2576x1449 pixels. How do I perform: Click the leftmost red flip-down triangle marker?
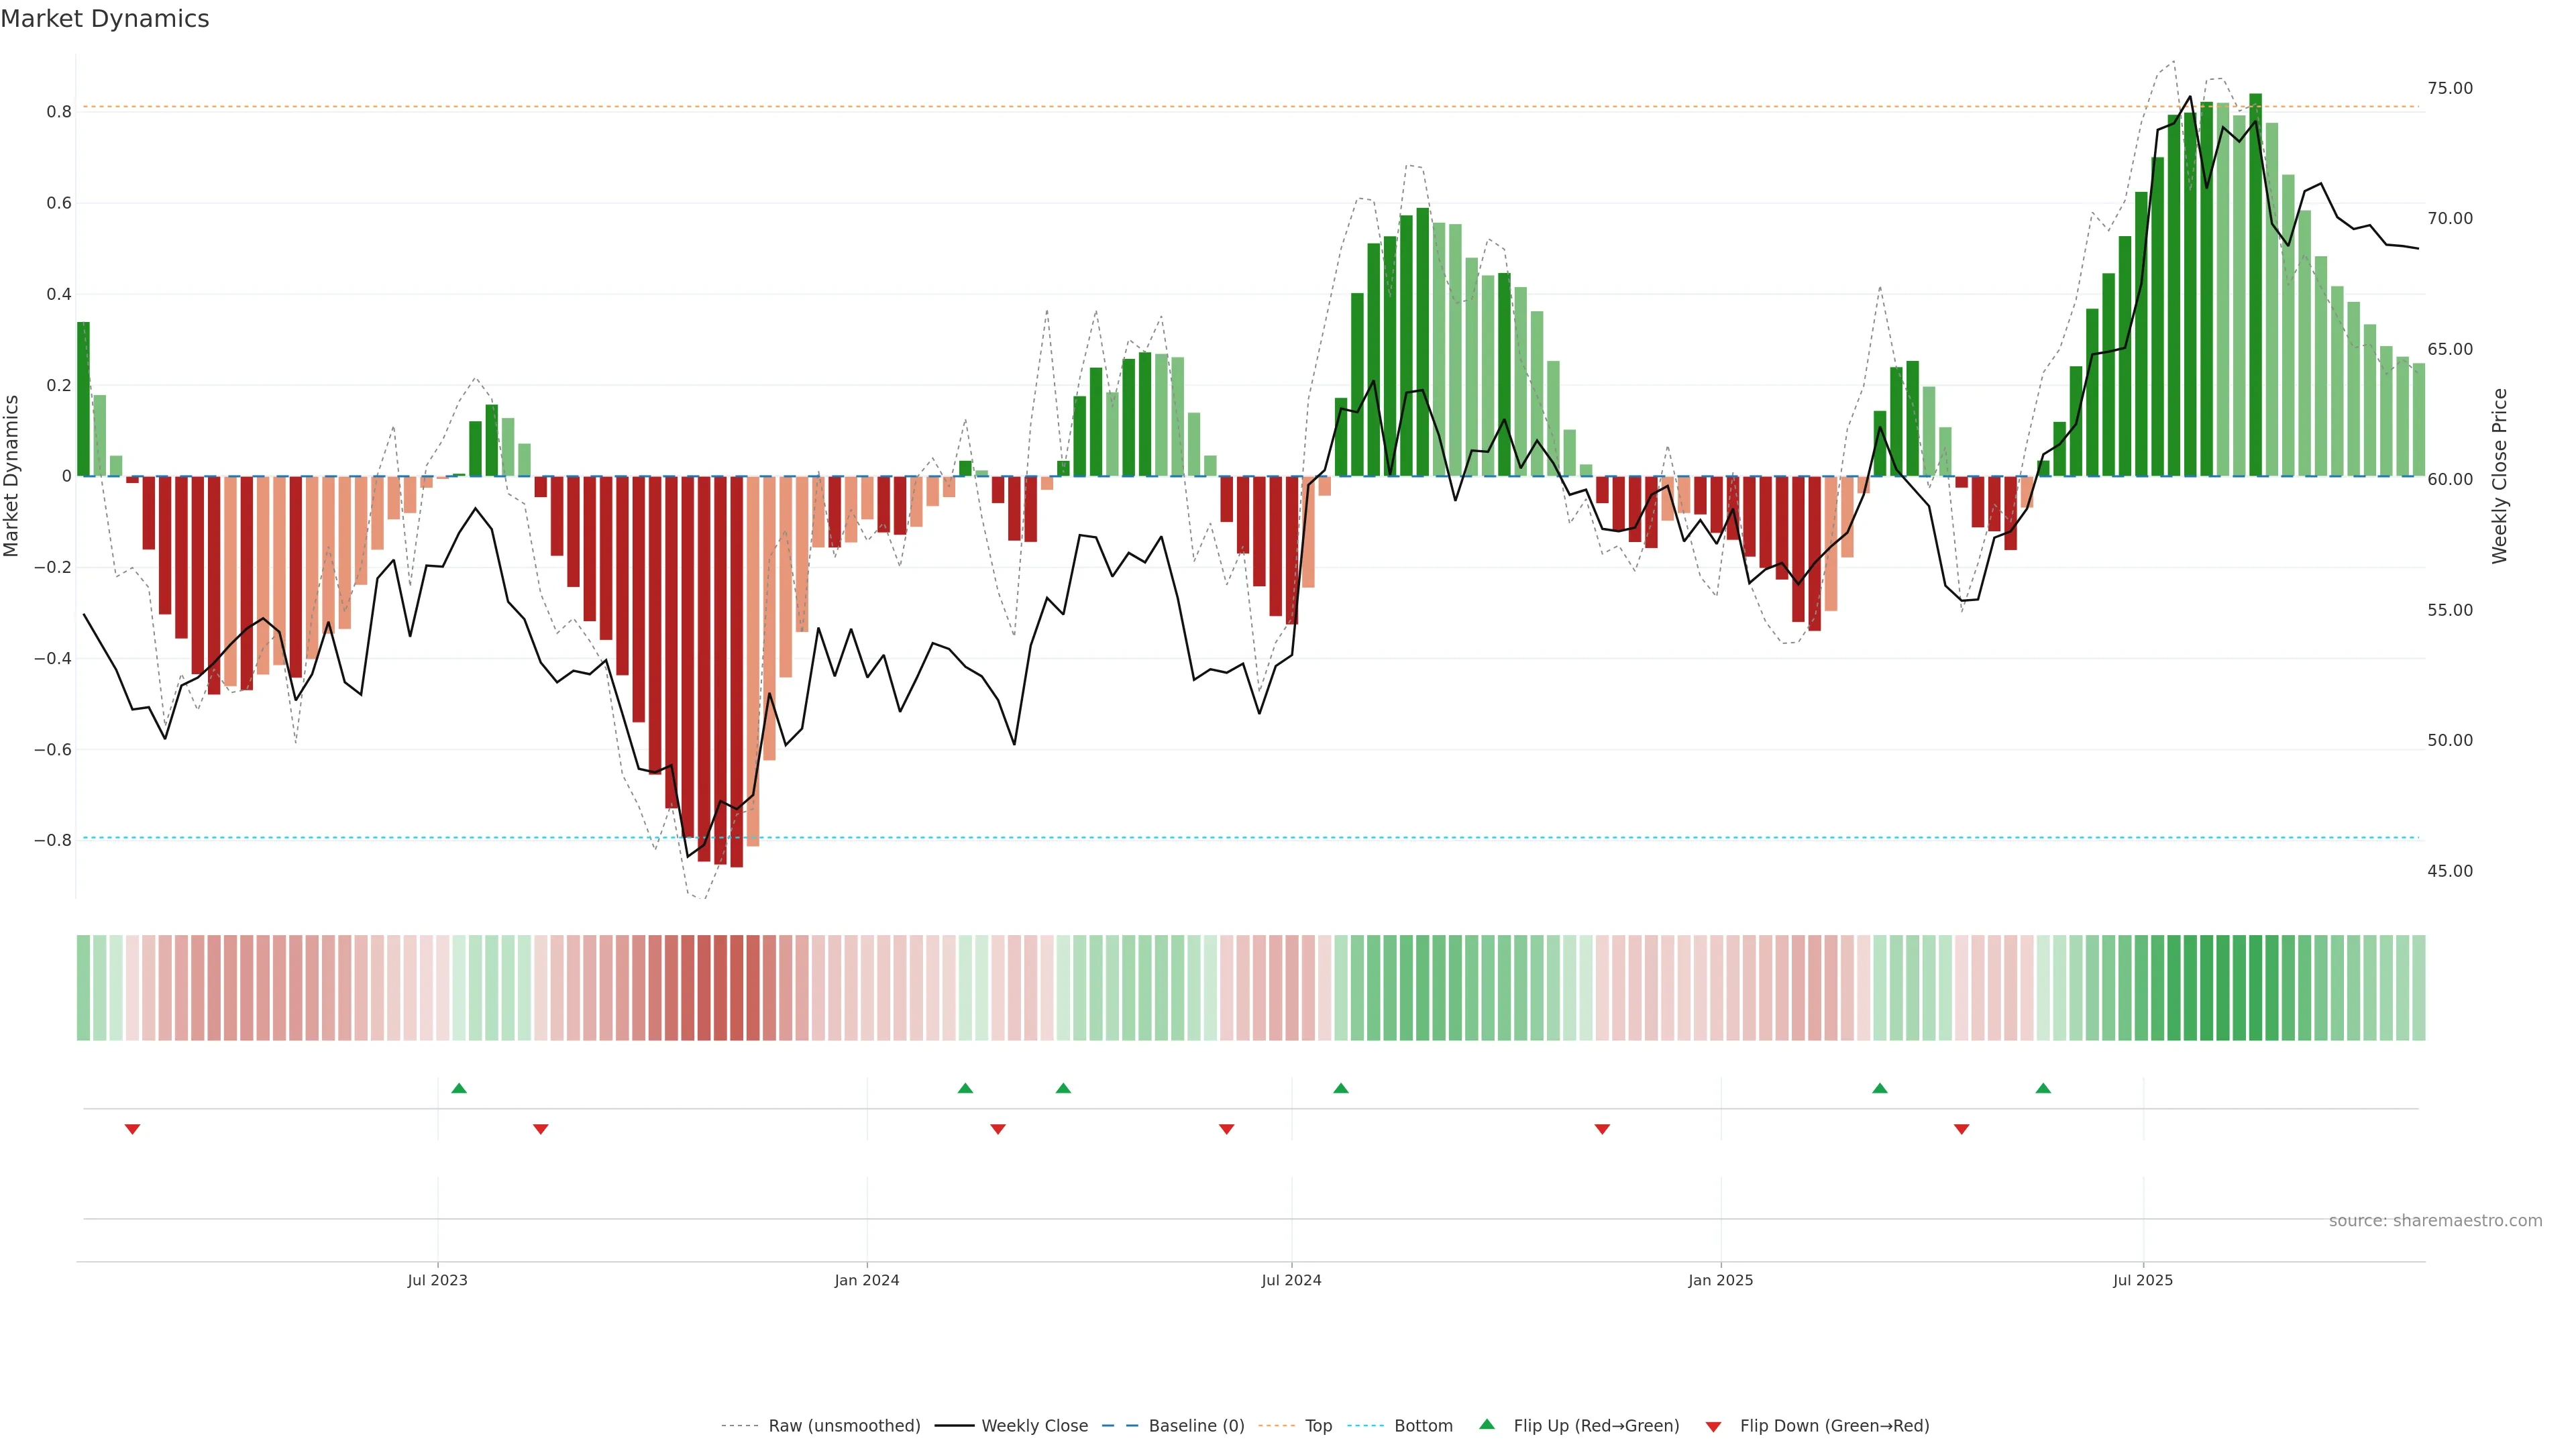[132, 1129]
